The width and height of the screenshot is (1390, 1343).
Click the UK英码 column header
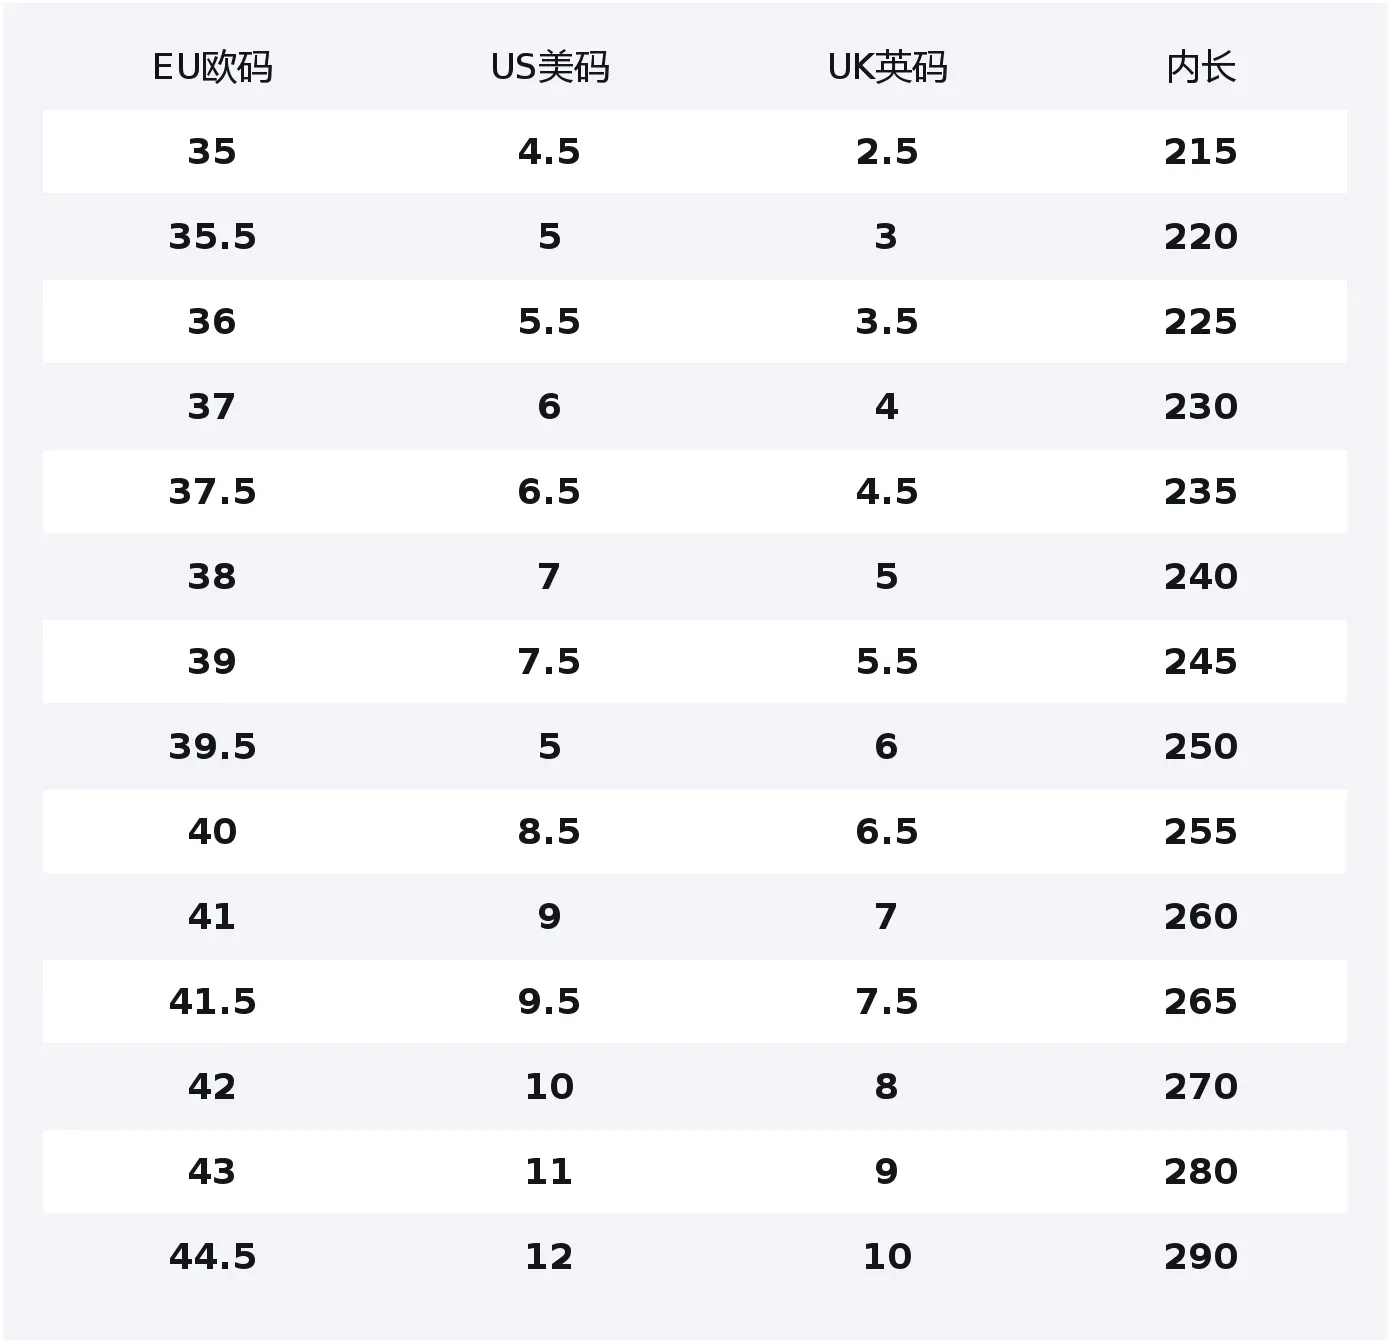pos(887,68)
